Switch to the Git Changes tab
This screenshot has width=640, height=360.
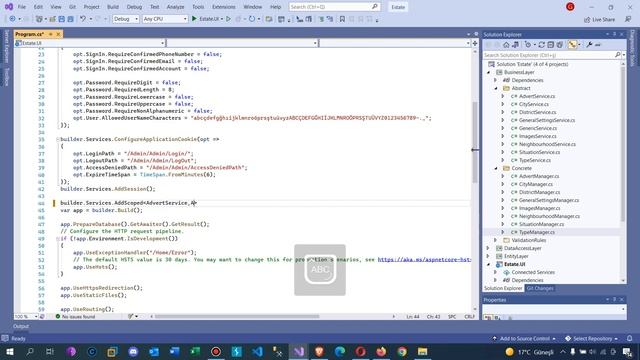(540, 288)
